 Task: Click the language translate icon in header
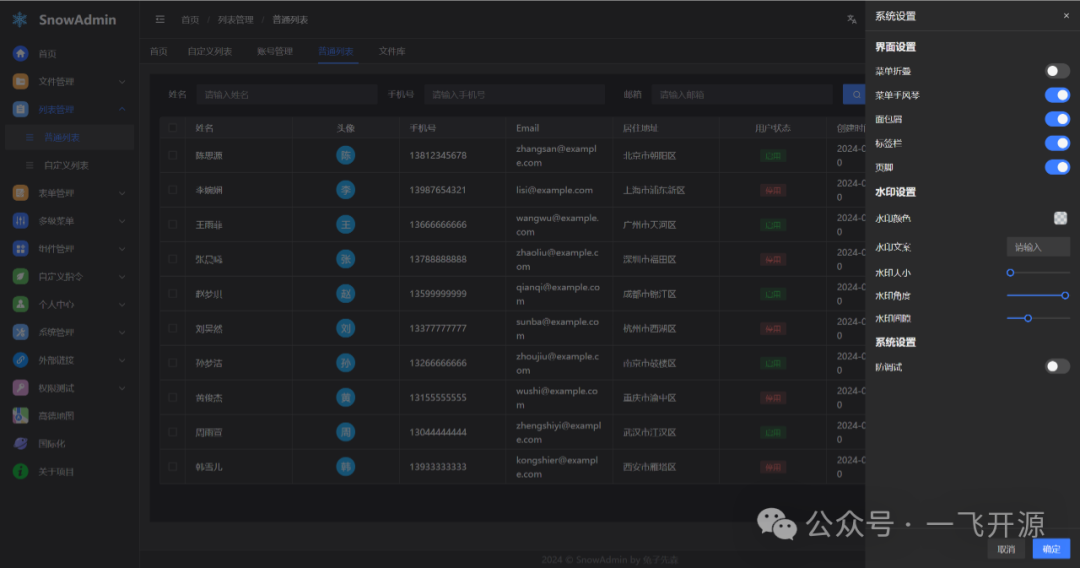click(x=852, y=19)
